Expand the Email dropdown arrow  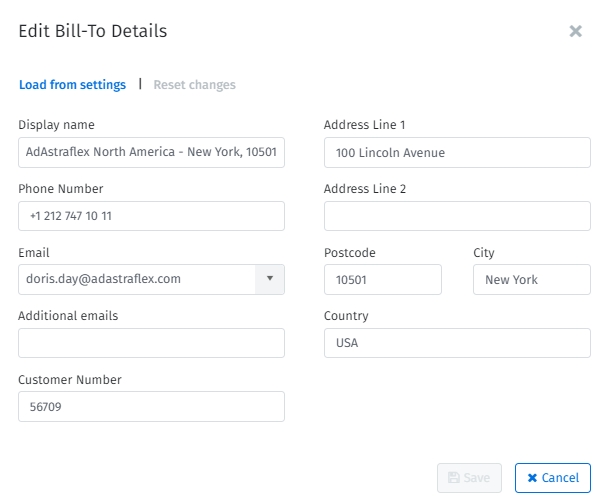click(270, 279)
